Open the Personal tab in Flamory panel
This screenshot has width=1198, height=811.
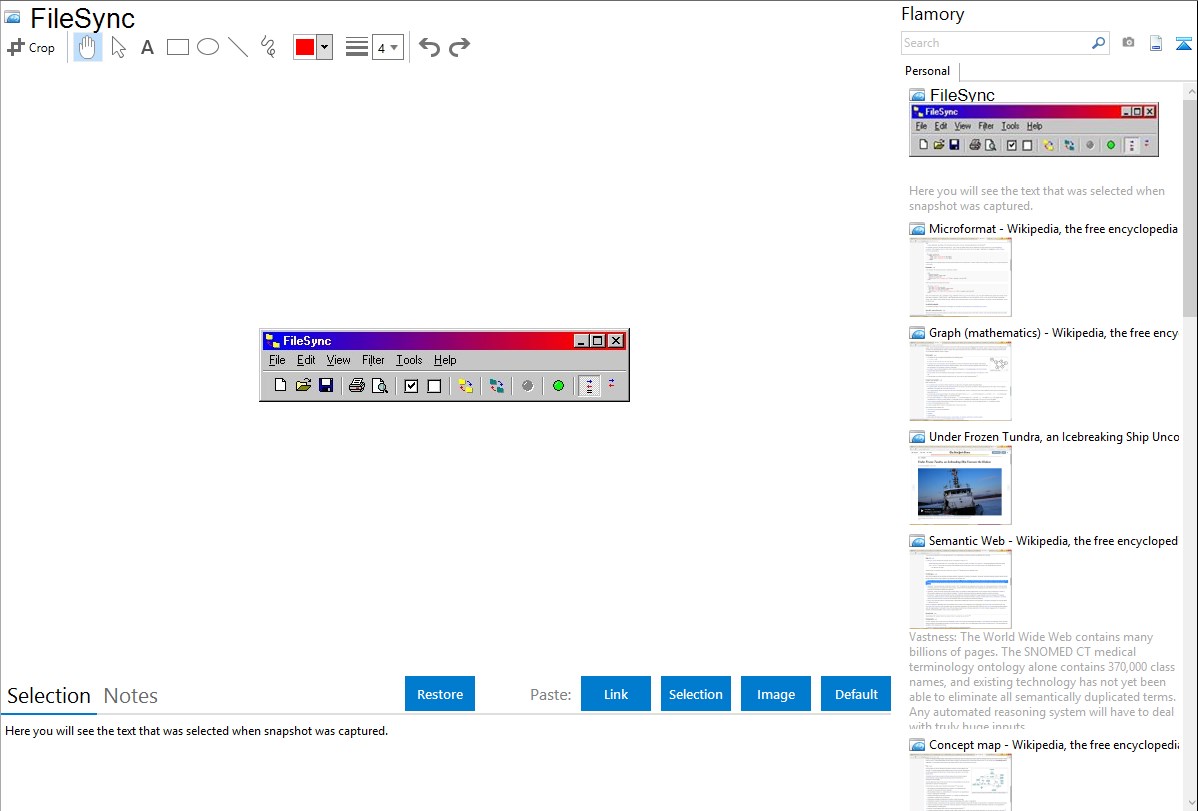click(927, 71)
